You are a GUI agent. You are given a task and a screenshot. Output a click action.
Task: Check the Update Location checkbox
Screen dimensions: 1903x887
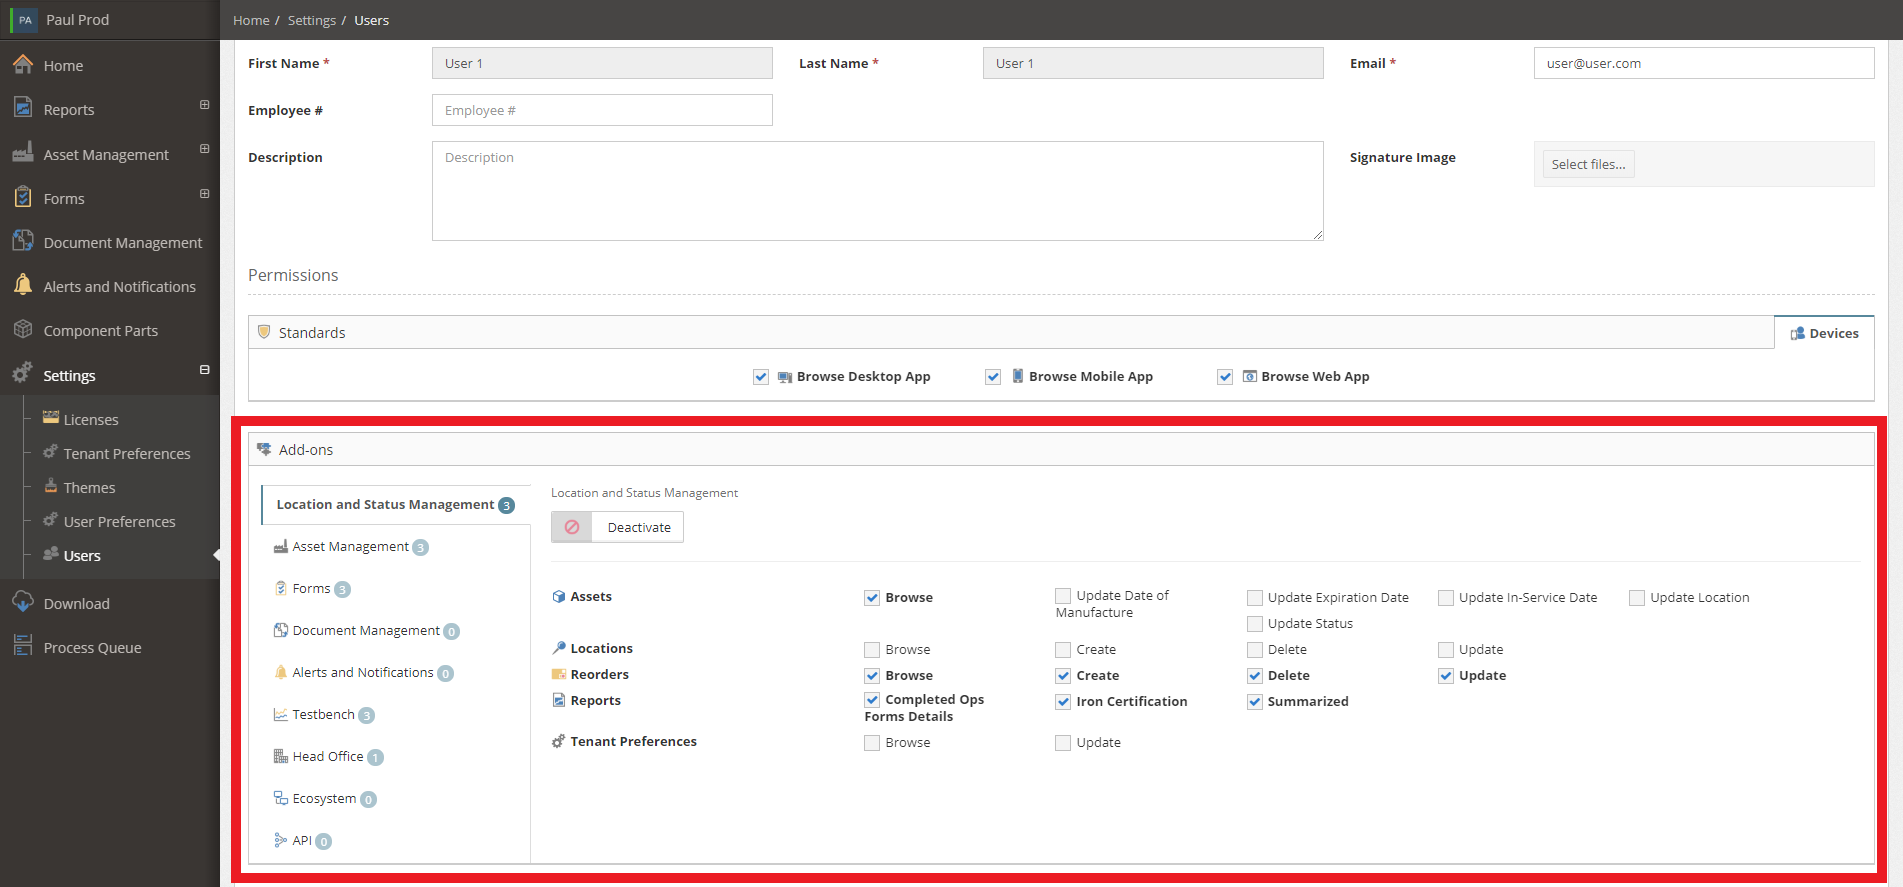[x=1637, y=598]
